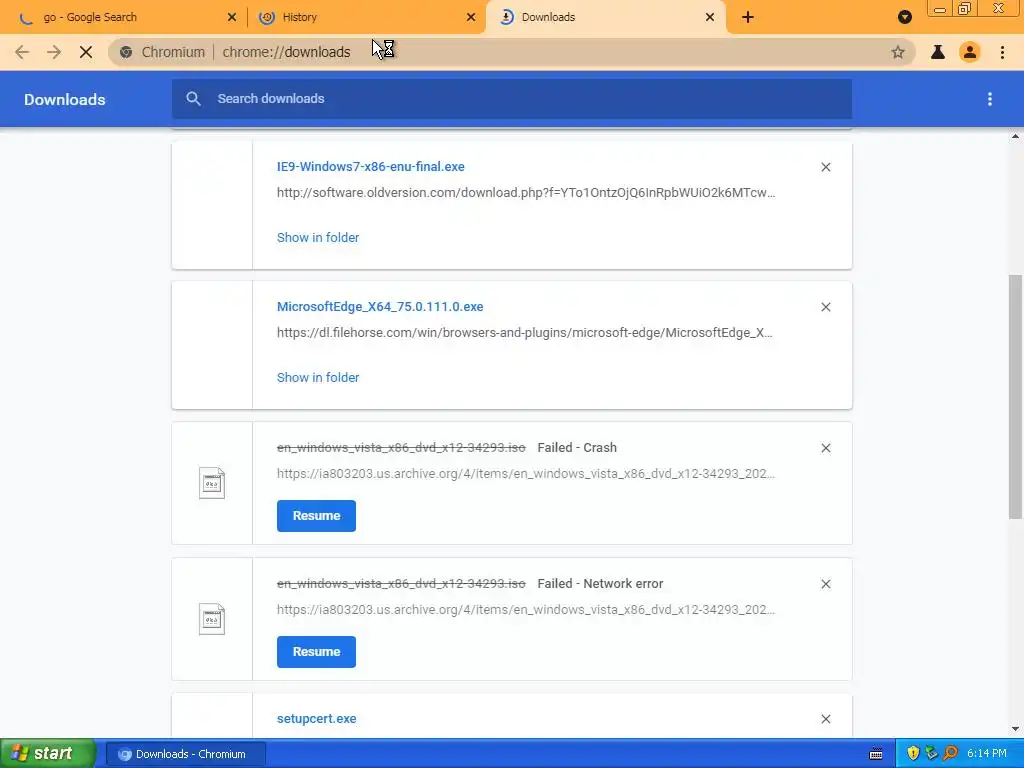
Task: Resume the Failed - Network error download
Action: [x=316, y=652]
